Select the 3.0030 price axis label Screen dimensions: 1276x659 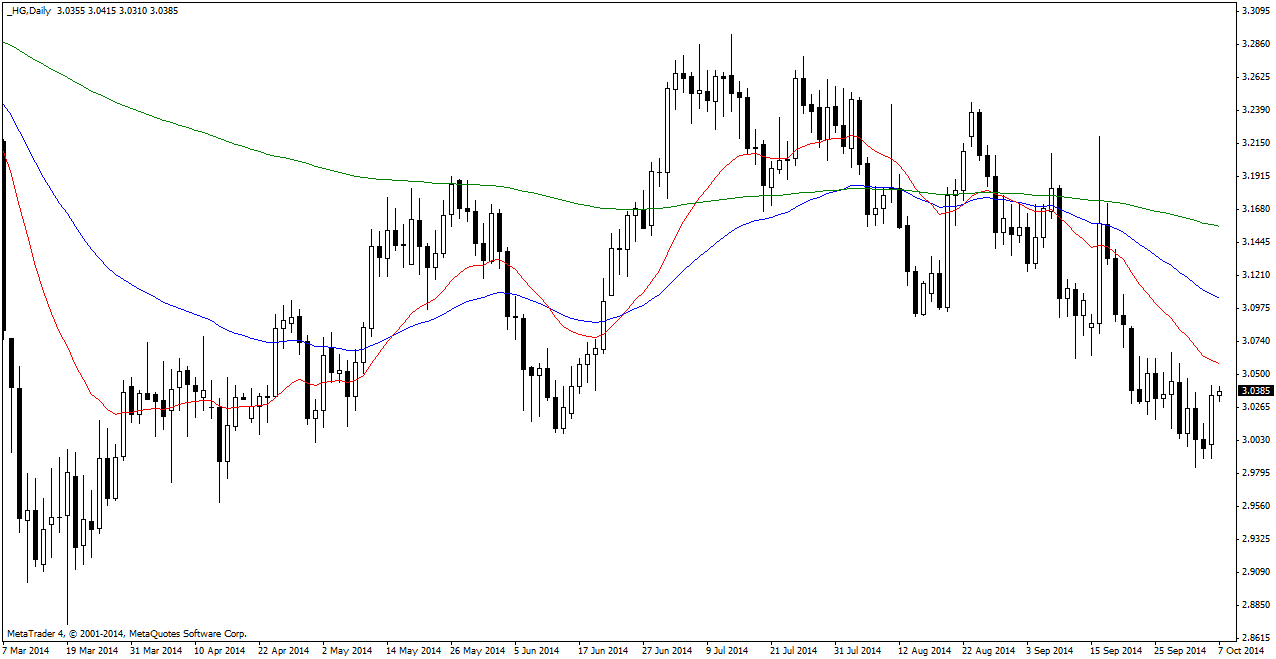coord(1254,440)
